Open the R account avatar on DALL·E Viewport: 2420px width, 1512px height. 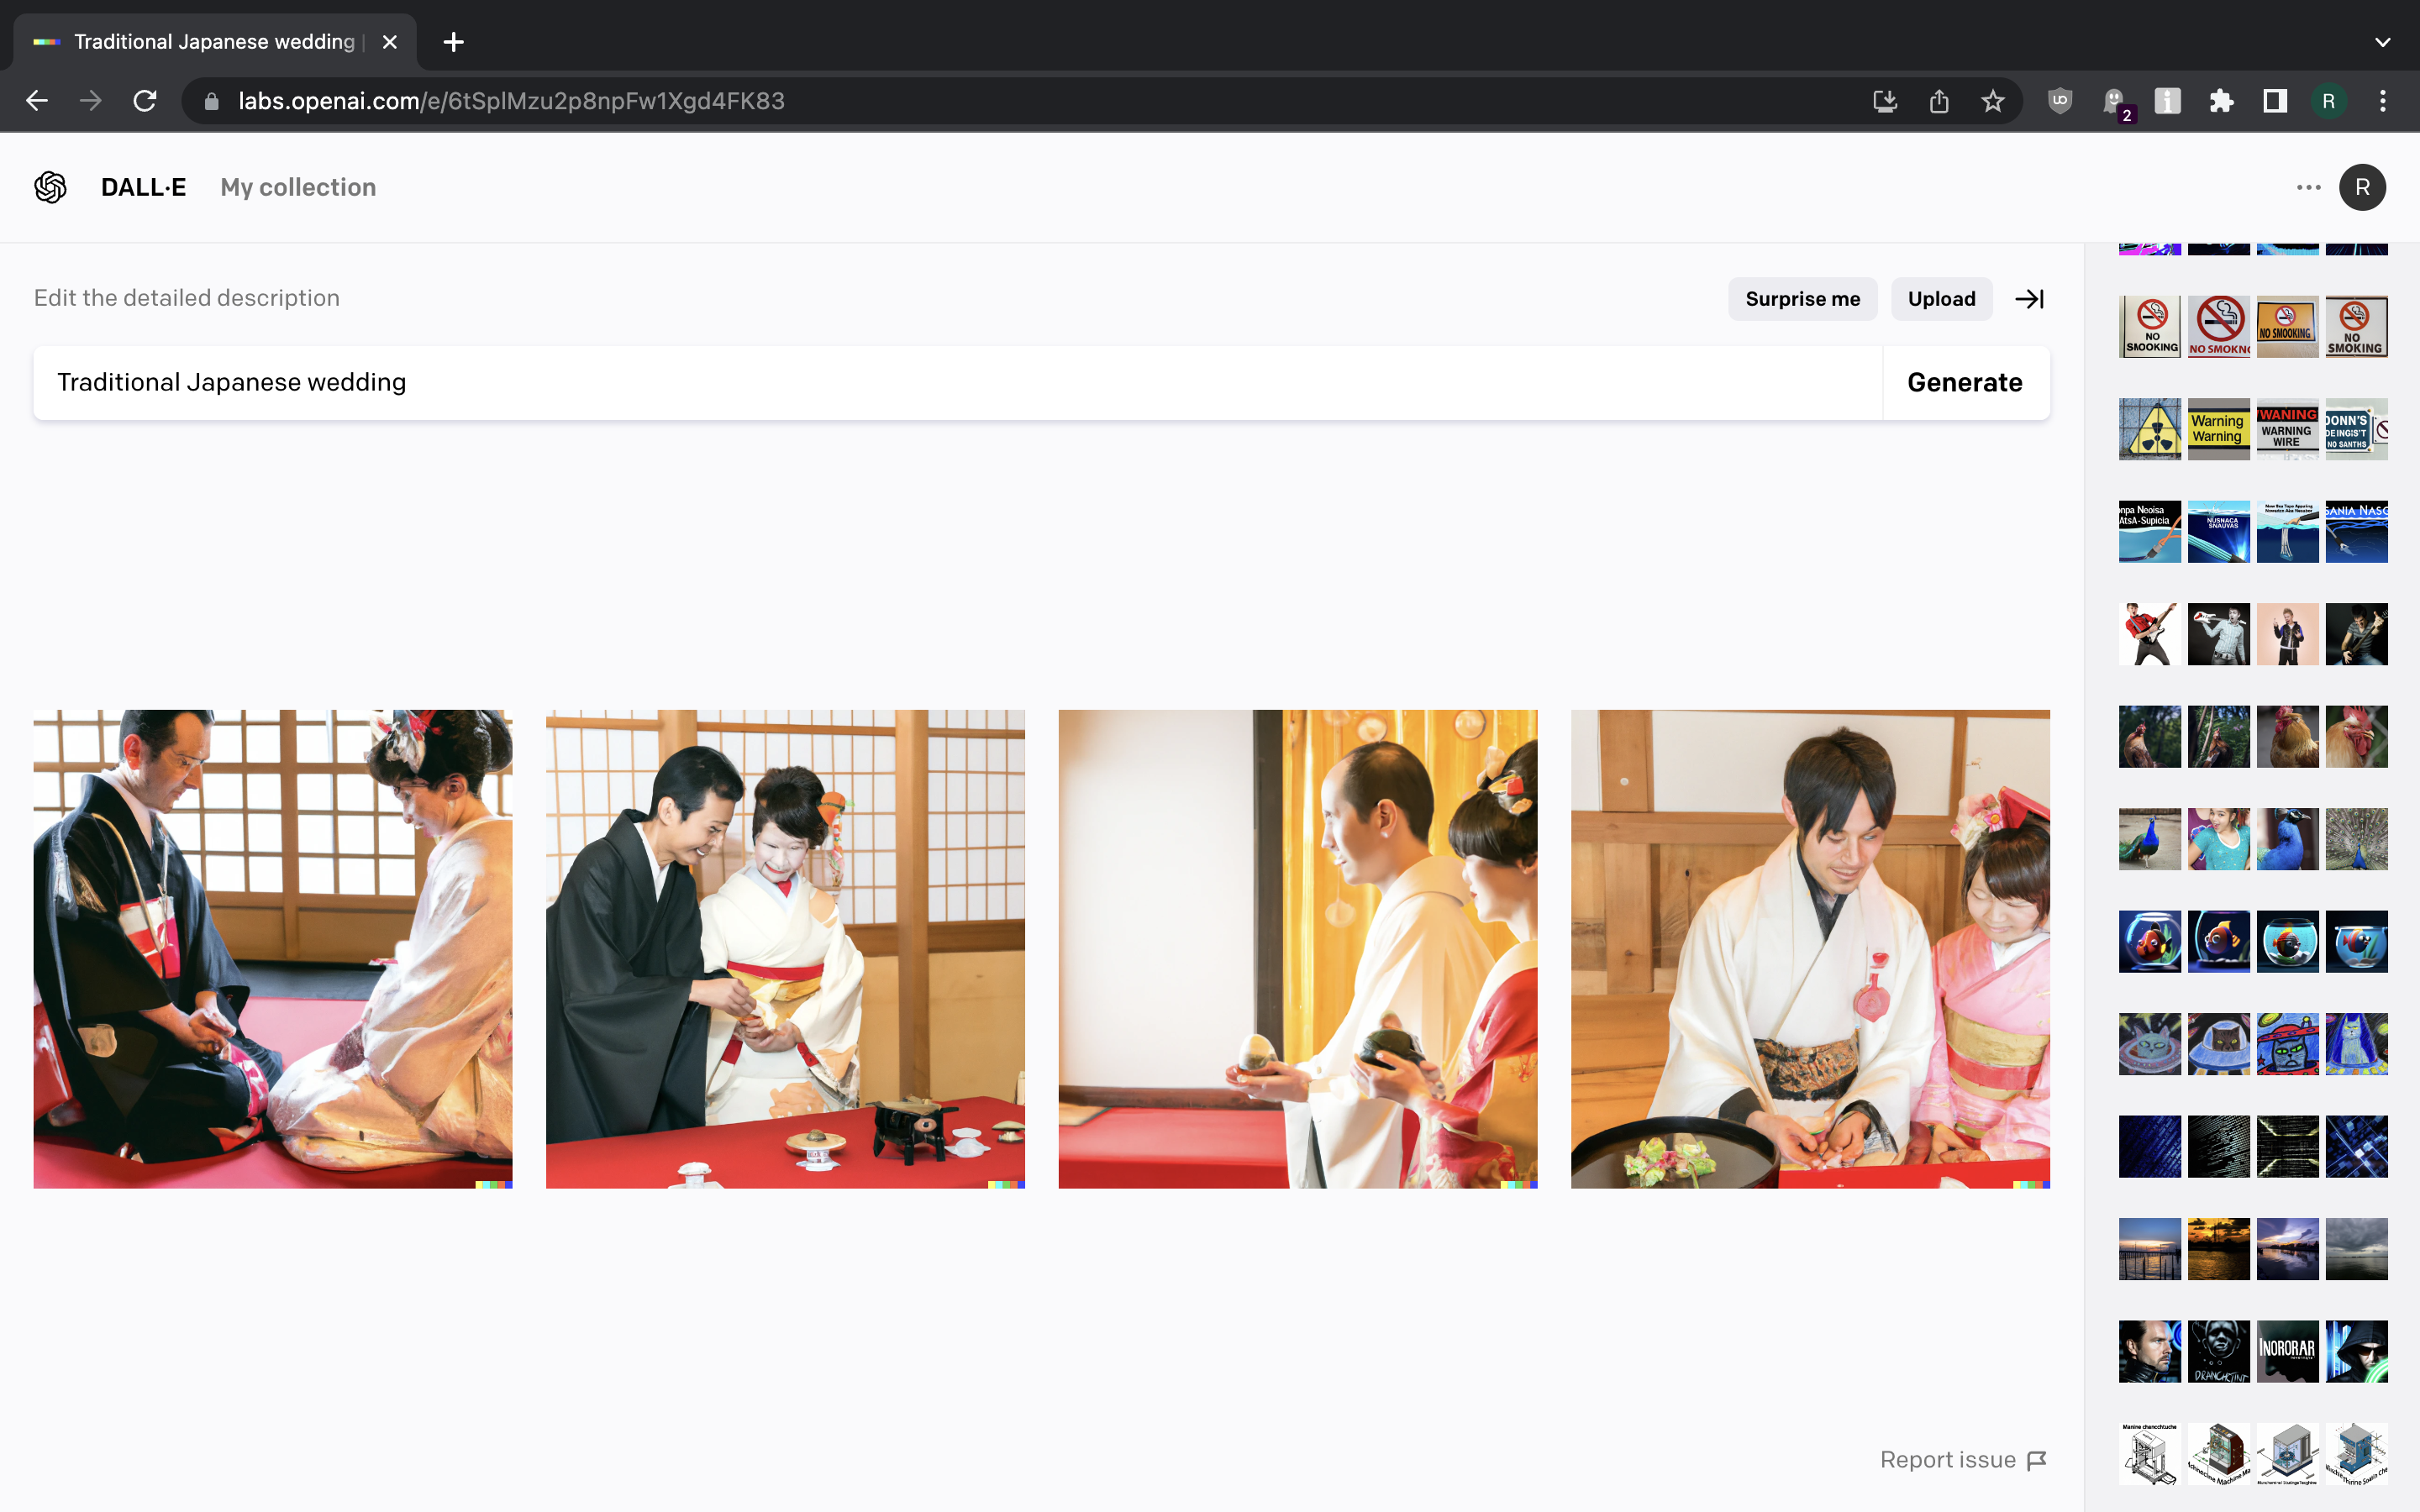(2362, 187)
